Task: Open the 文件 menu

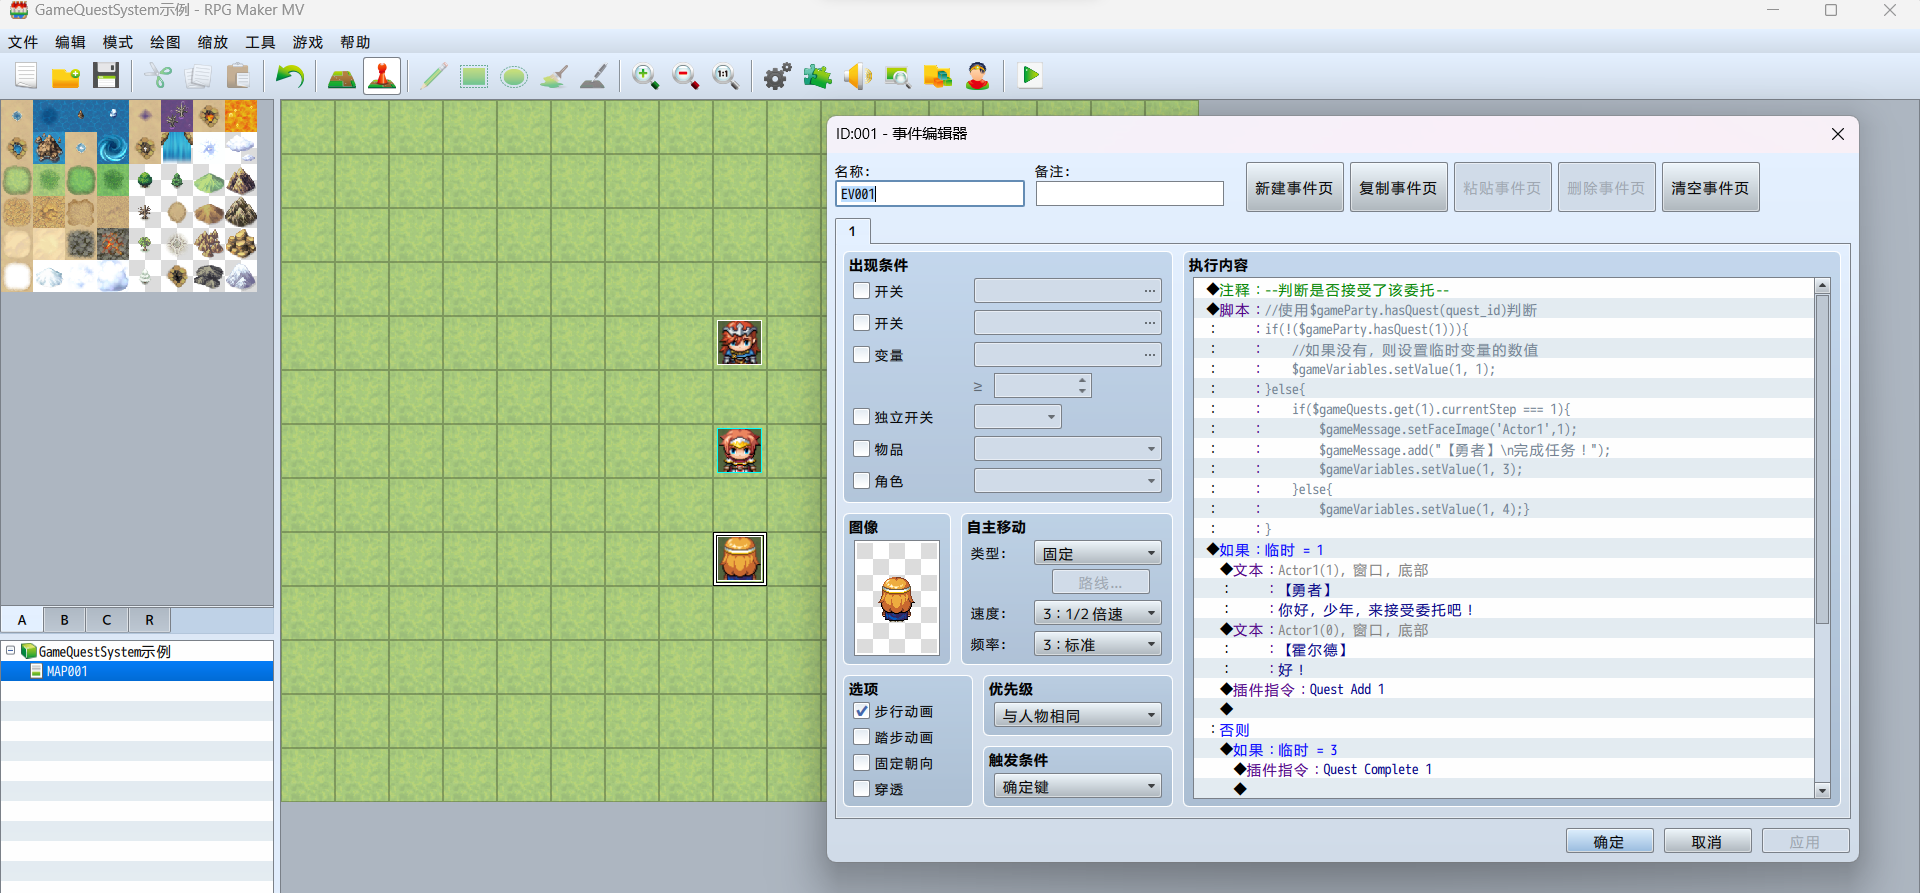Action: (x=23, y=42)
